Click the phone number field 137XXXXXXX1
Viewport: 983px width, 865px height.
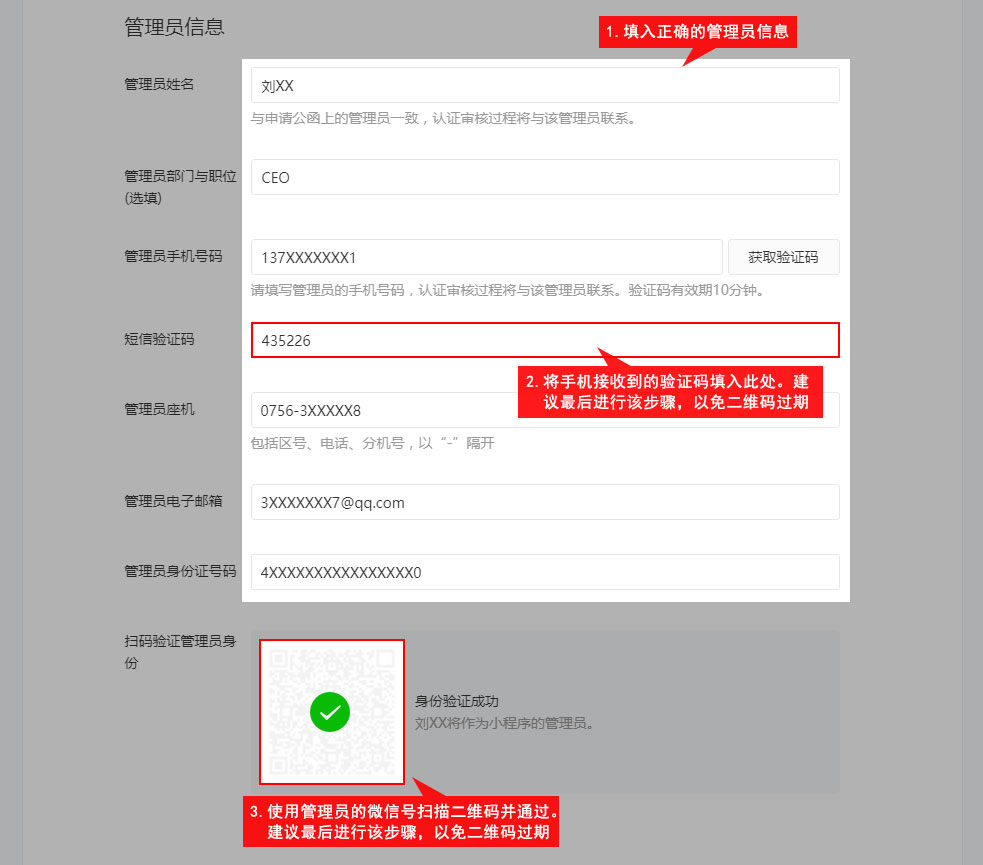coord(486,257)
